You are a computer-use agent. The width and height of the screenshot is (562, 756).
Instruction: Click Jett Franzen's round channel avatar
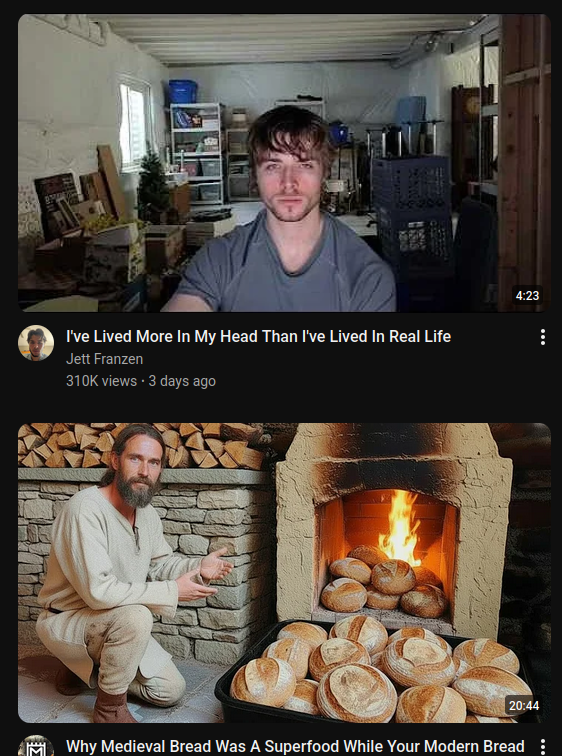pos(36,343)
